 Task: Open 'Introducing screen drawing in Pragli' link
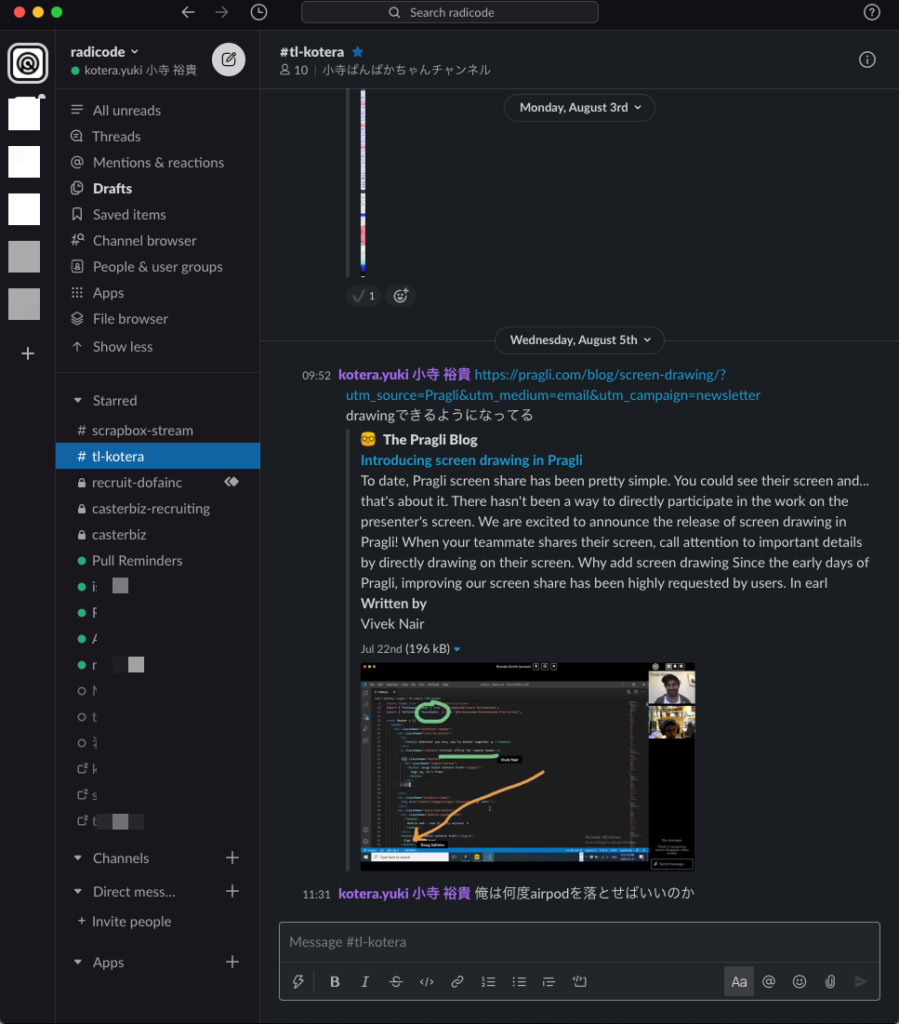(x=471, y=460)
